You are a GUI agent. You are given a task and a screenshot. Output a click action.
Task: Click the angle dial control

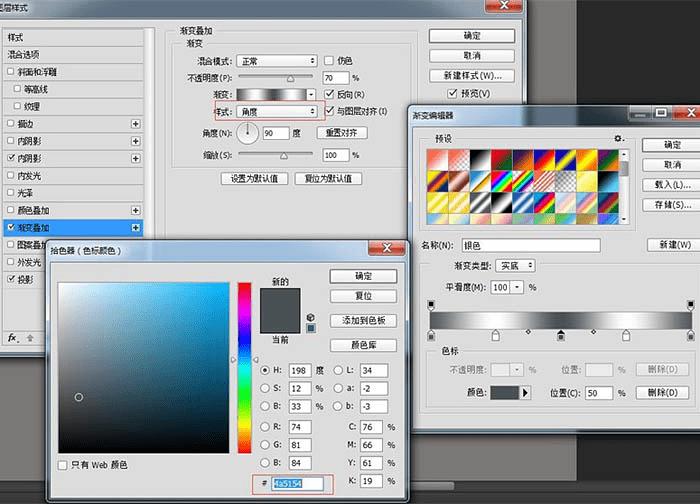point(247,133)
